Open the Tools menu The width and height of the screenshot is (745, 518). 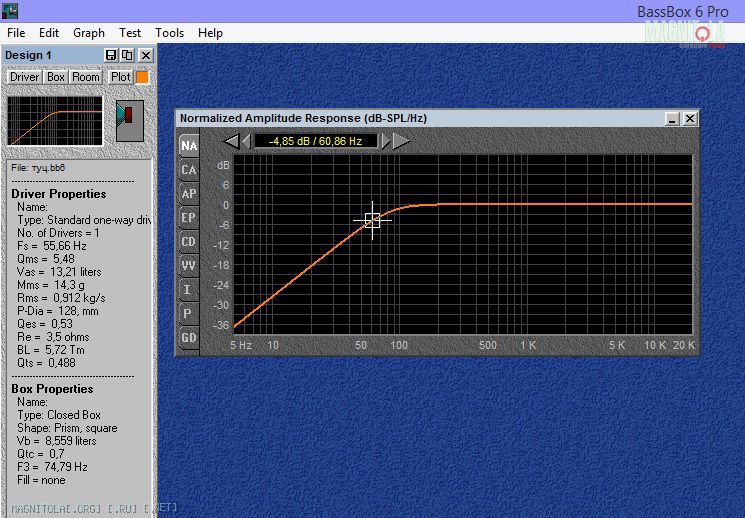(169, 33)
